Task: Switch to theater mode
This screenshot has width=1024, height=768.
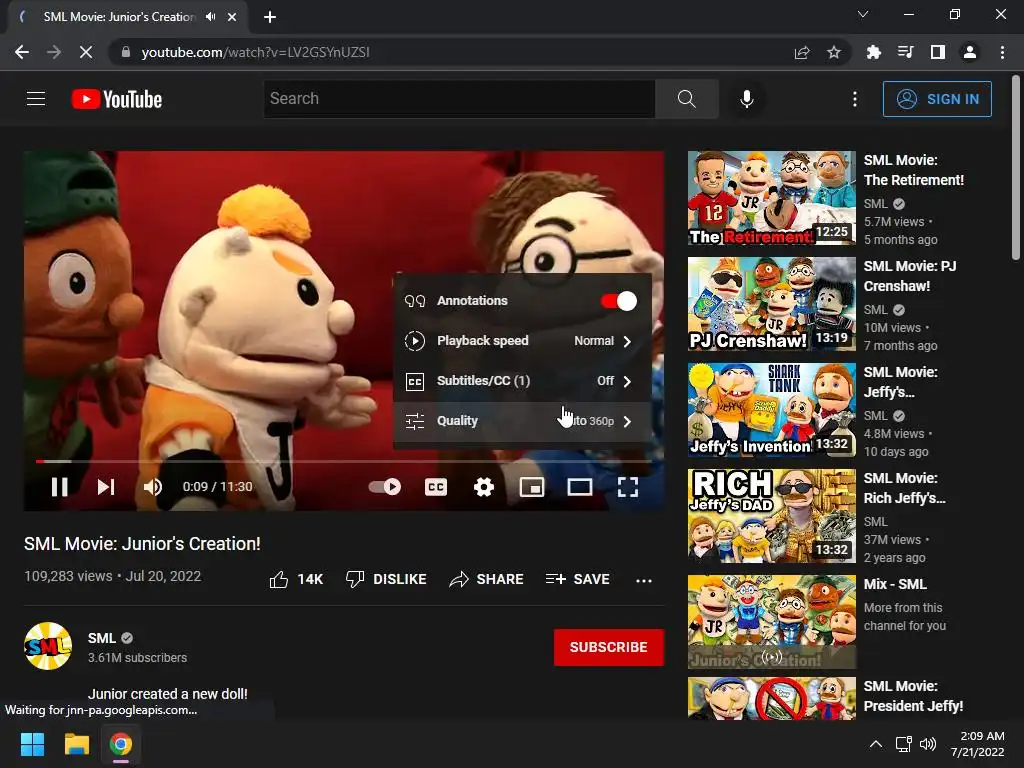Action: tap(579, 487)
